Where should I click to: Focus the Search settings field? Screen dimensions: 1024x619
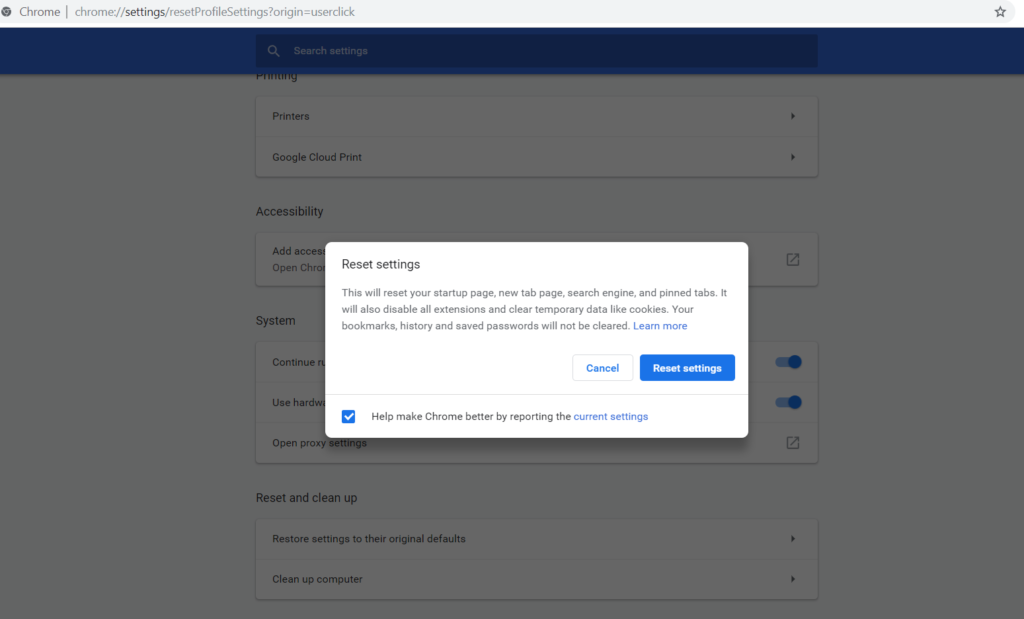click(537, 51)
